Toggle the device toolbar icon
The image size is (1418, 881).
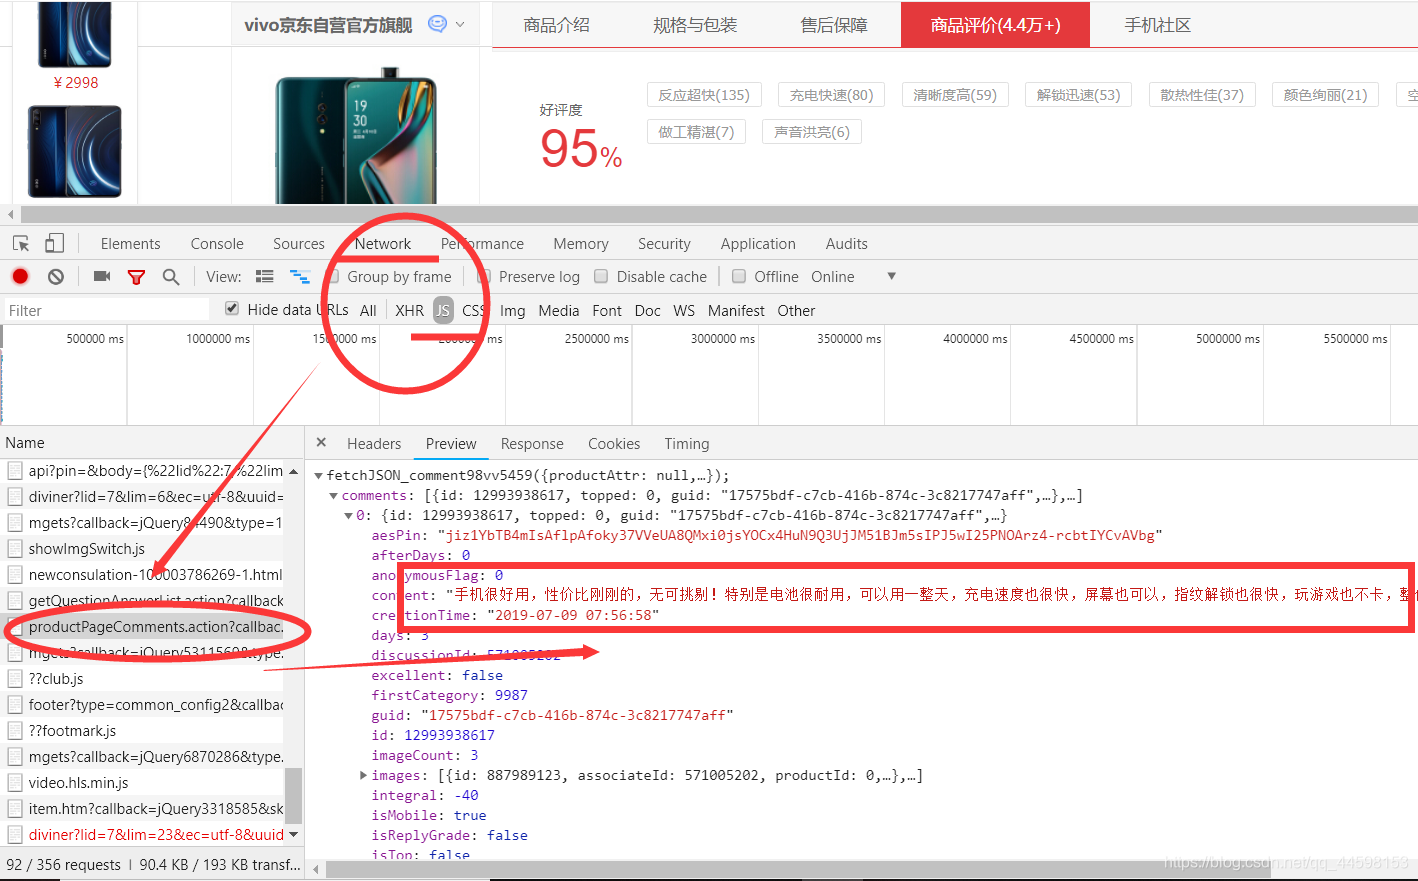[55, 243]
